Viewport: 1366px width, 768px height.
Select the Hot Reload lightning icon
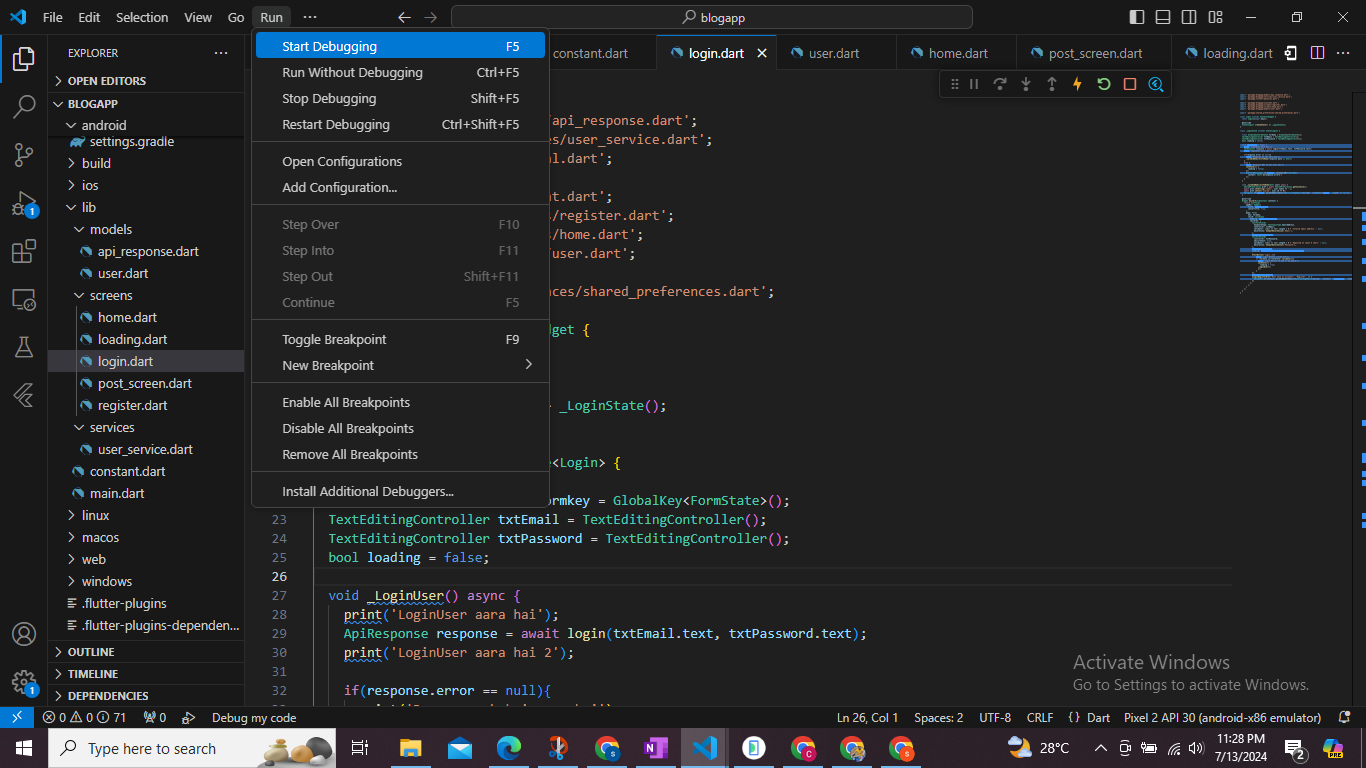[1077, 84]
